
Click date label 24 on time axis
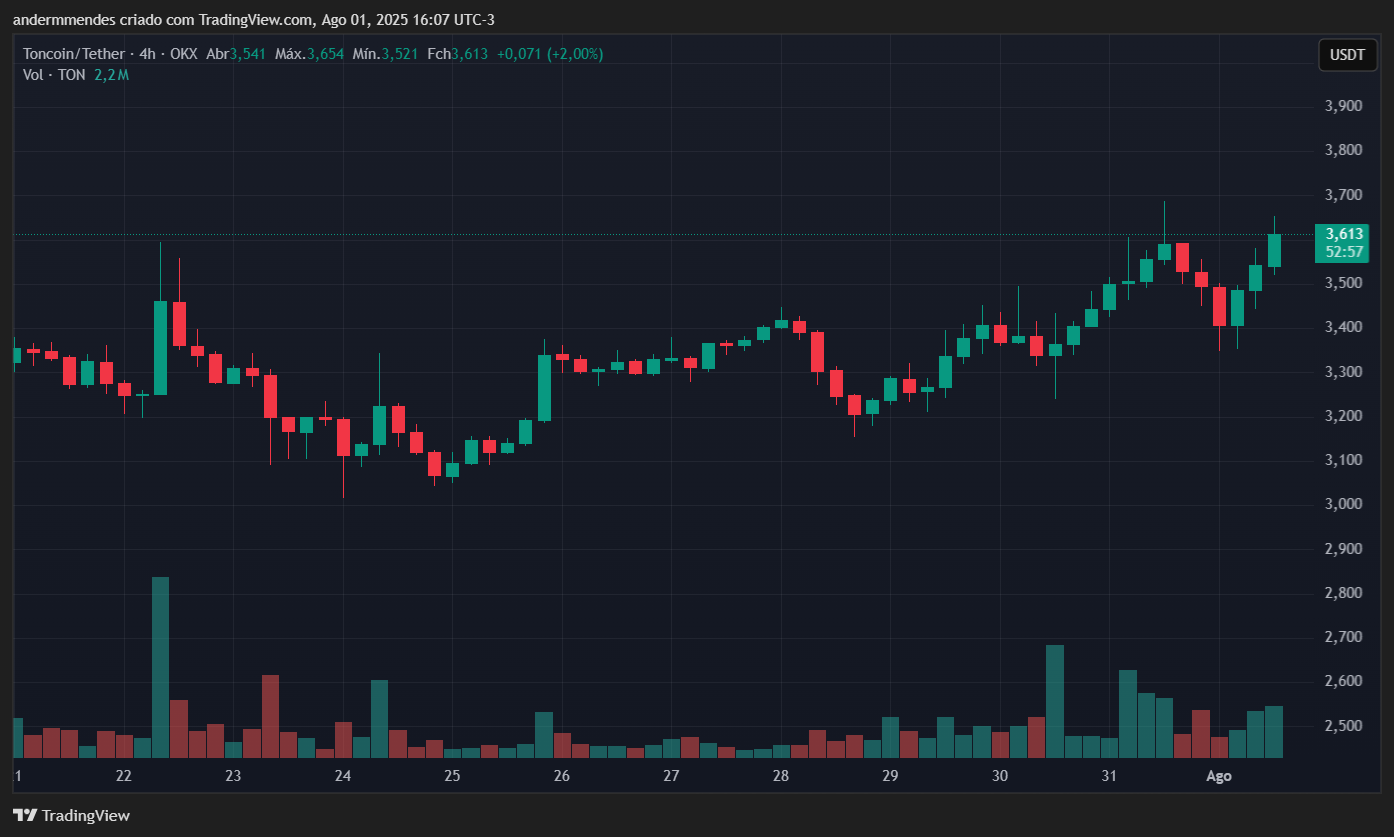click(343, 776)
